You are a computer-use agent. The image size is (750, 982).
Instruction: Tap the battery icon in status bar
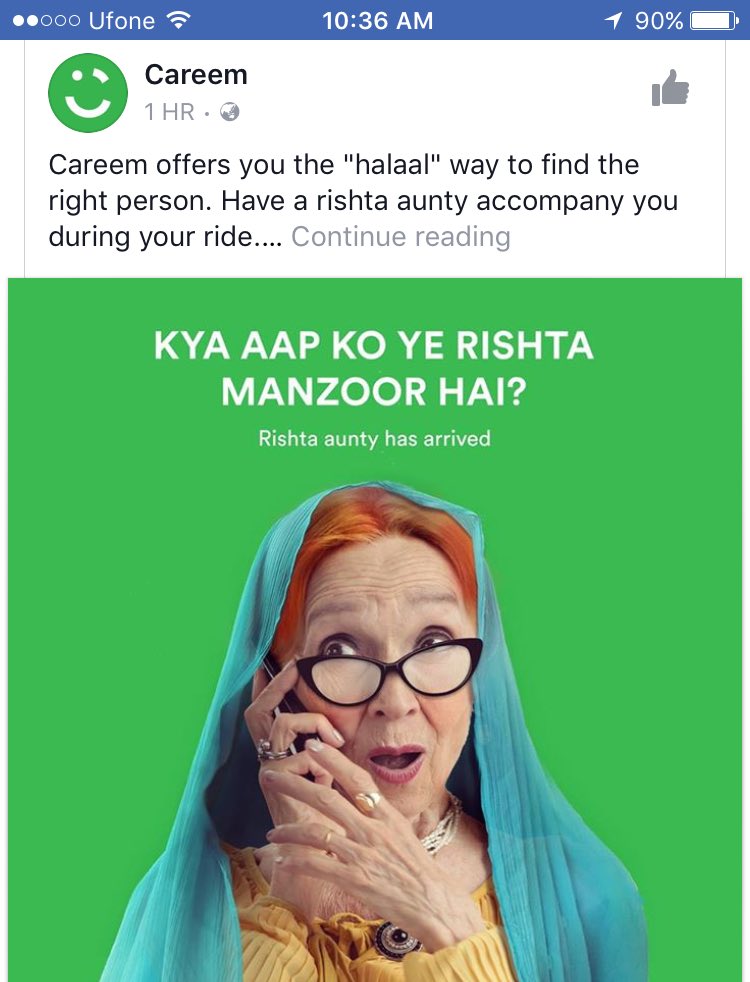pos(714,21)
